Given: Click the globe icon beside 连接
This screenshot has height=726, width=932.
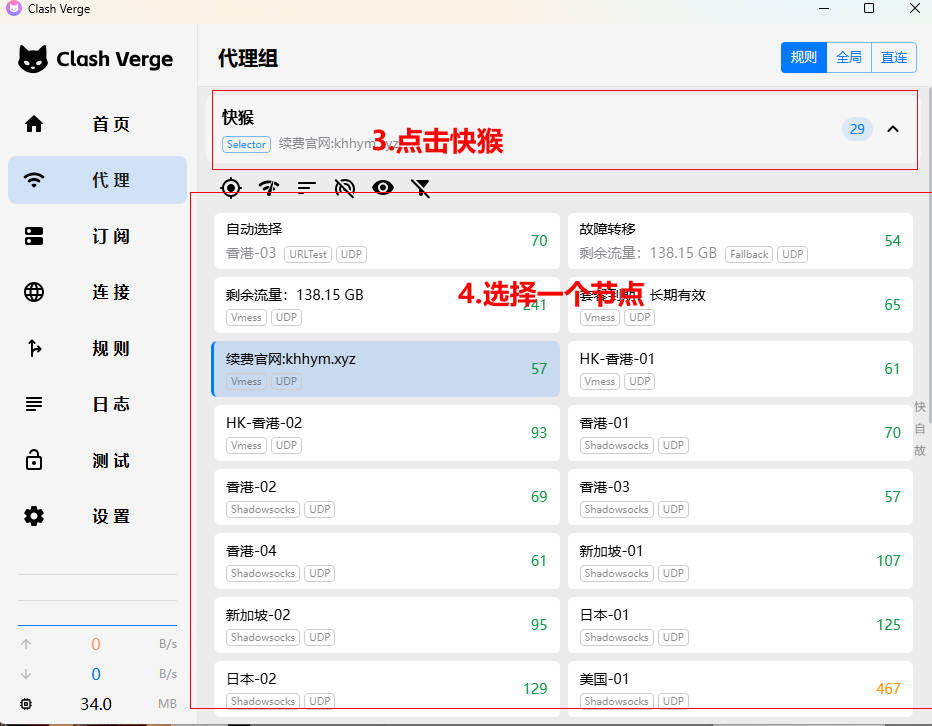Looking at the screenshot, I should (34, 292).
